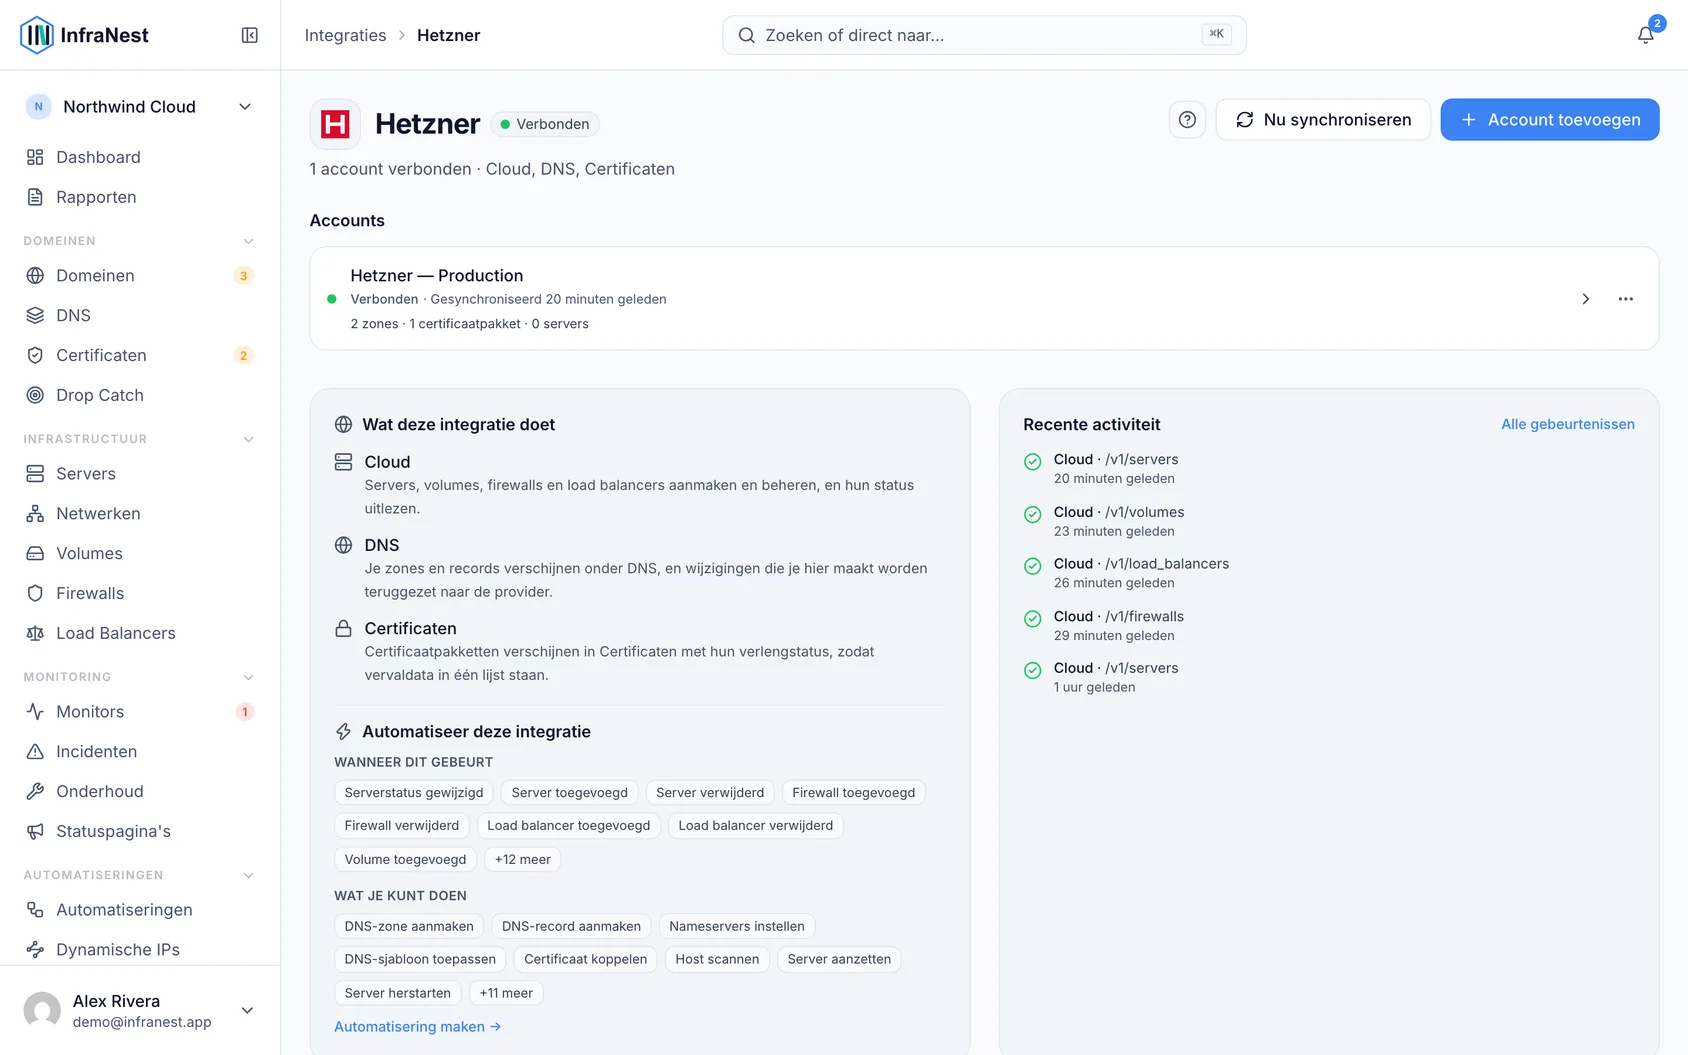The image size is (1688, 1055).
Task: Click the Incidenten warning triangle icon
Action: point(35,751)
